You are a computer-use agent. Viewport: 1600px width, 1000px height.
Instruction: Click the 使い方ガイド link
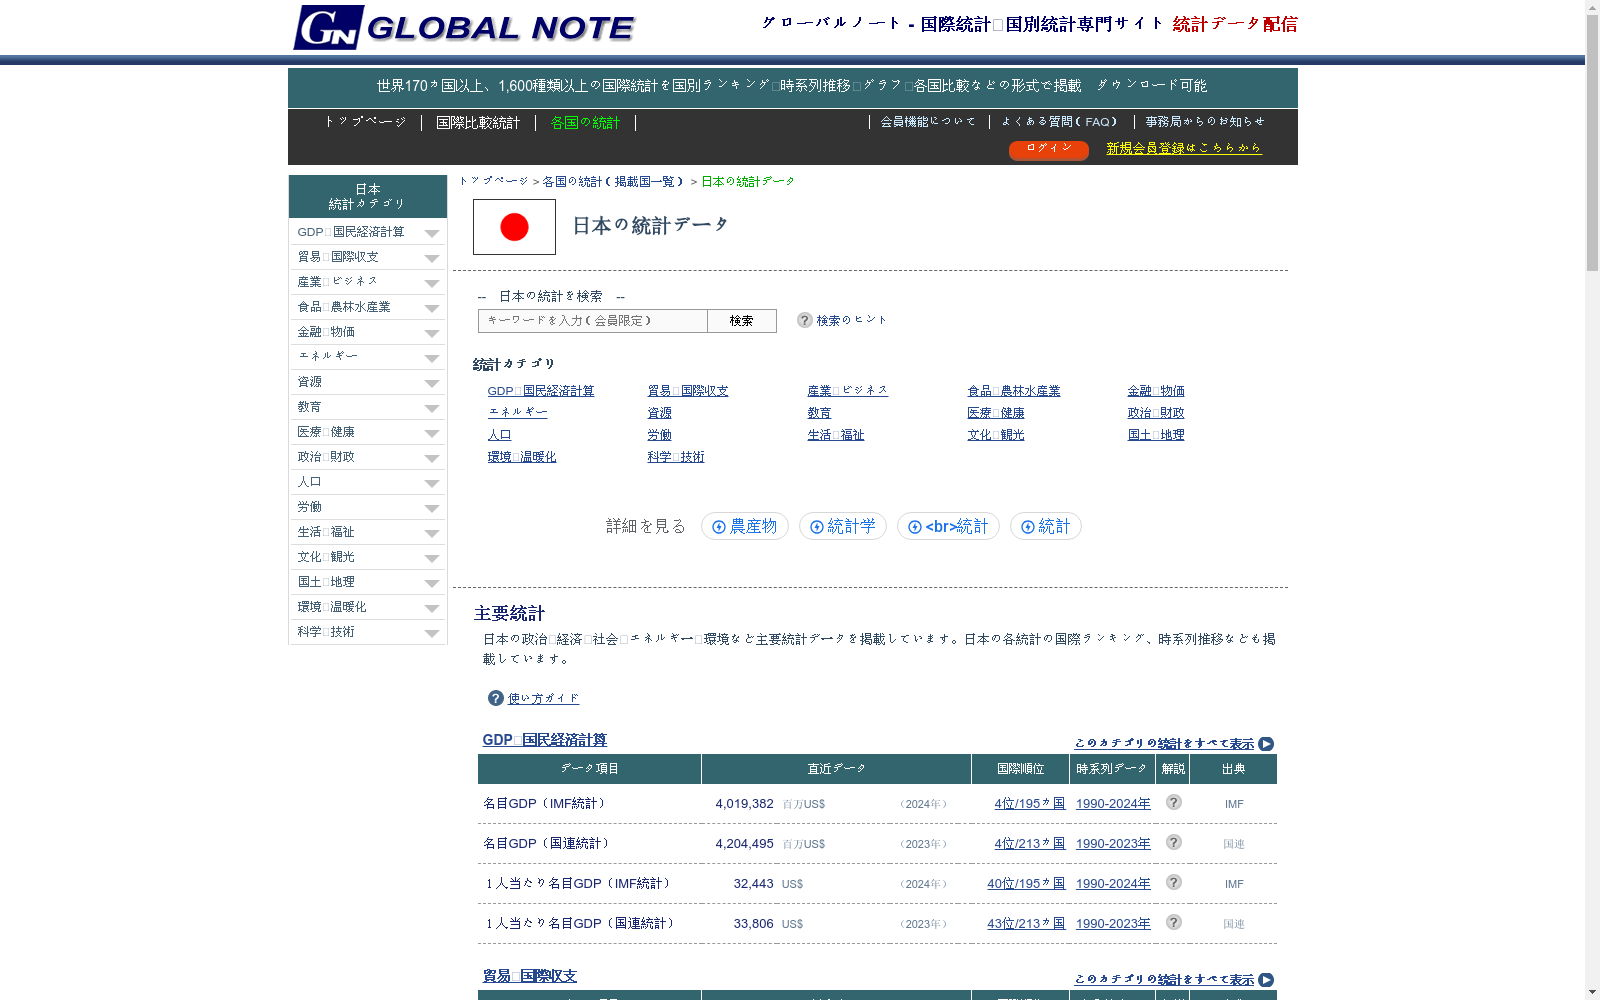[x=543, y=699]
